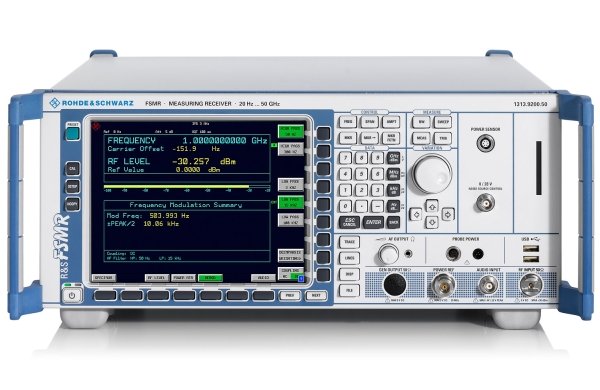Tap the decimal point key
This screenshot has height=390, width=600.
click(362, 206)
